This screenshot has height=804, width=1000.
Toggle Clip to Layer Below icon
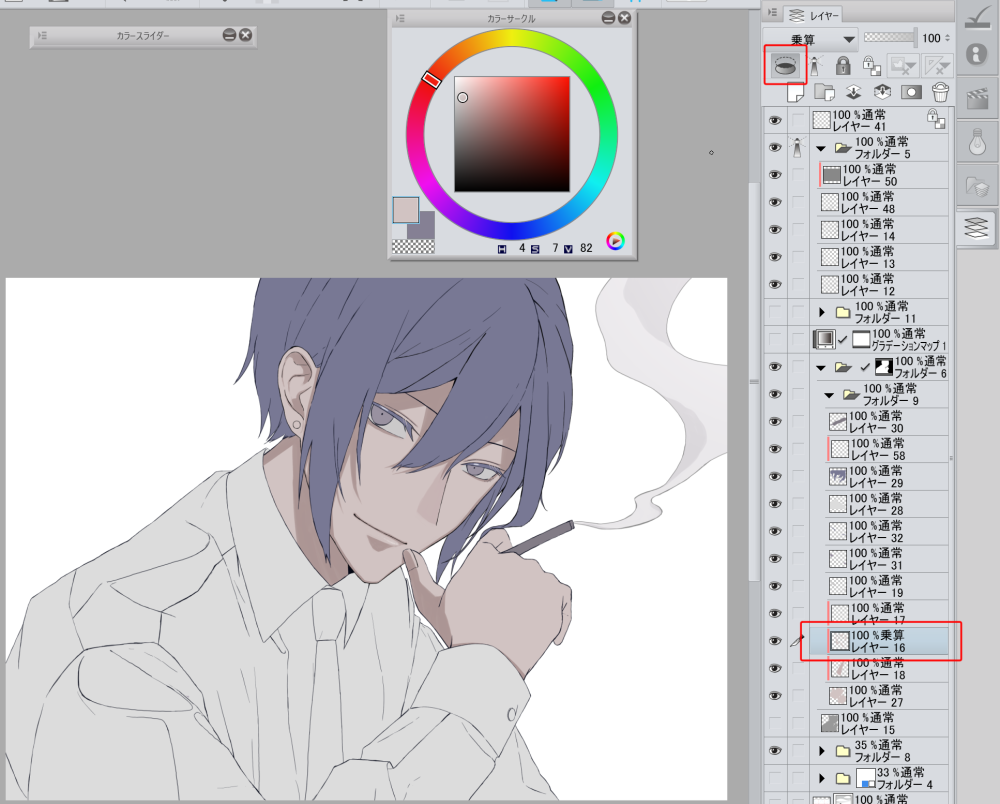tap(786, 64)
